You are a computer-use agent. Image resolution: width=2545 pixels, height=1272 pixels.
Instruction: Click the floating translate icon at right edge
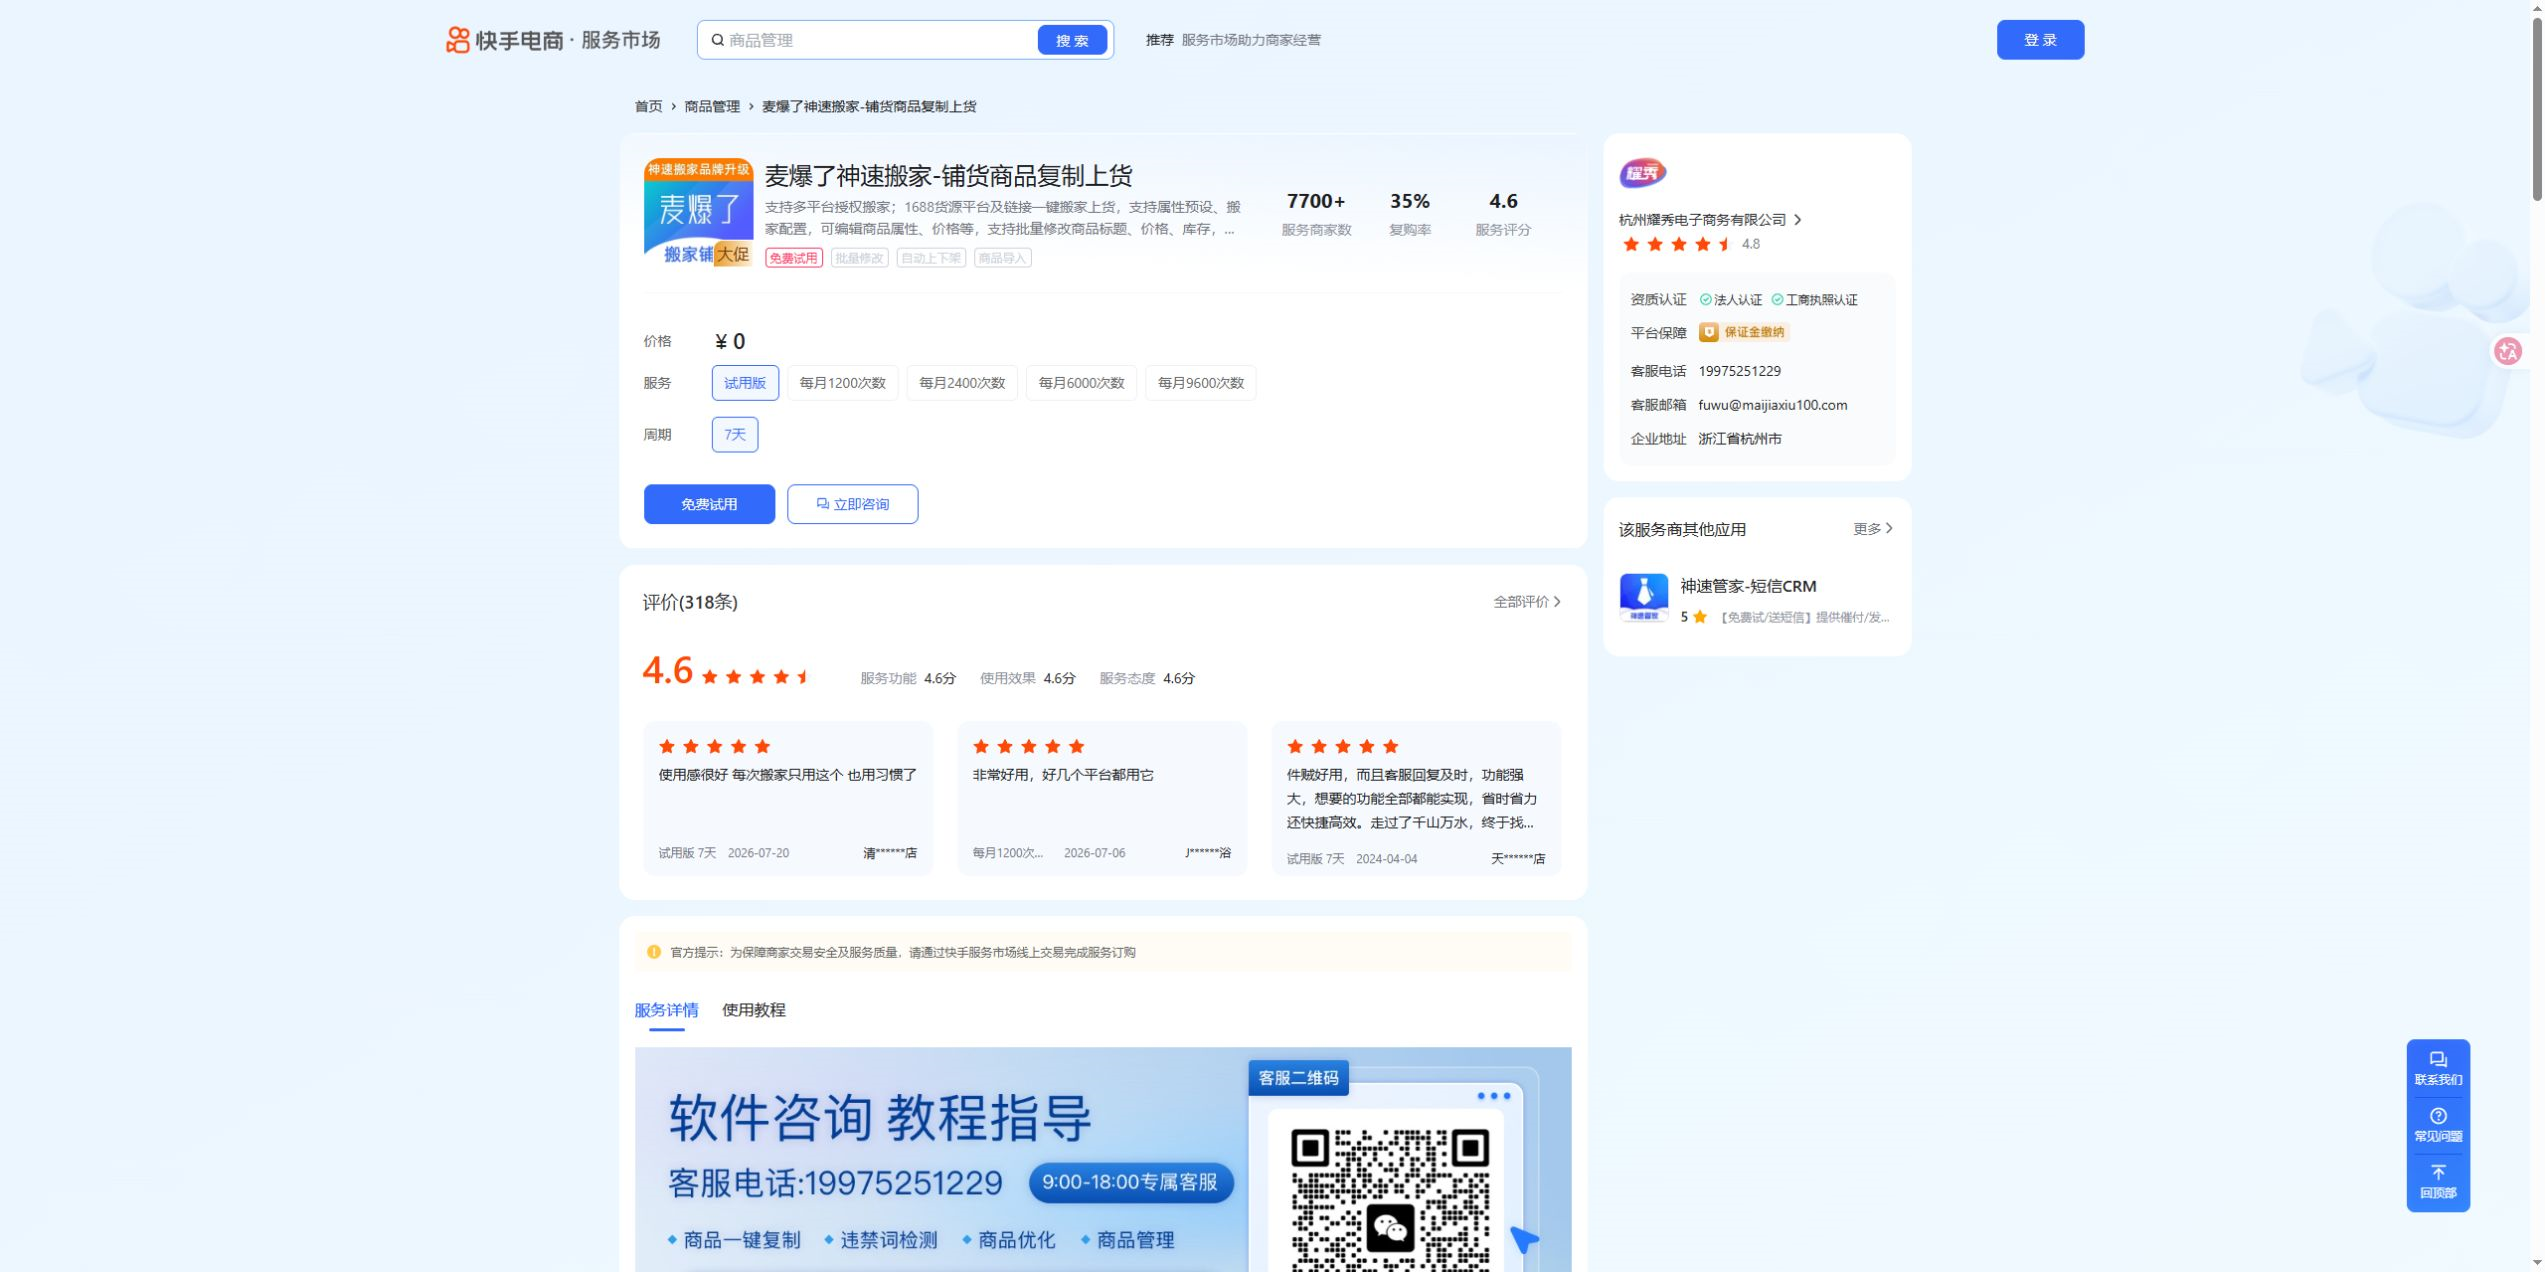pos(2507,351)
